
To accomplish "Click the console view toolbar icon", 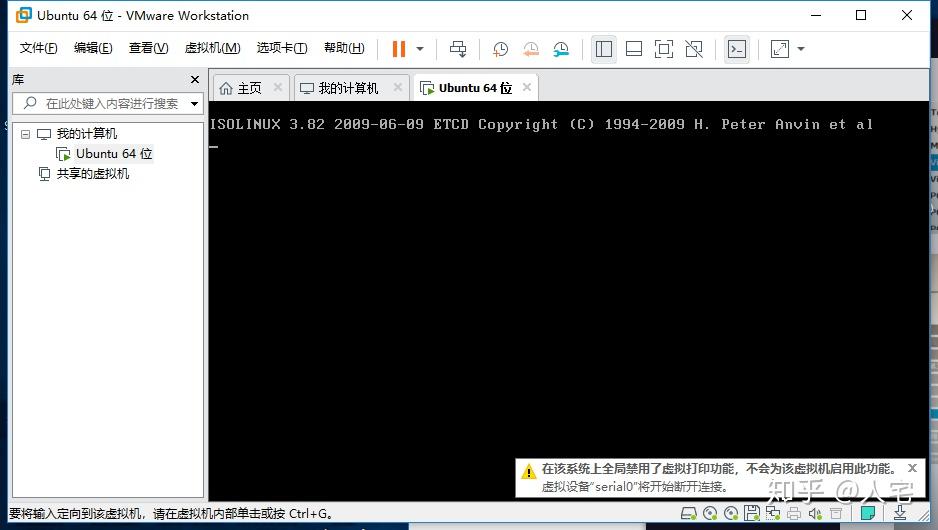I will 737,49.
